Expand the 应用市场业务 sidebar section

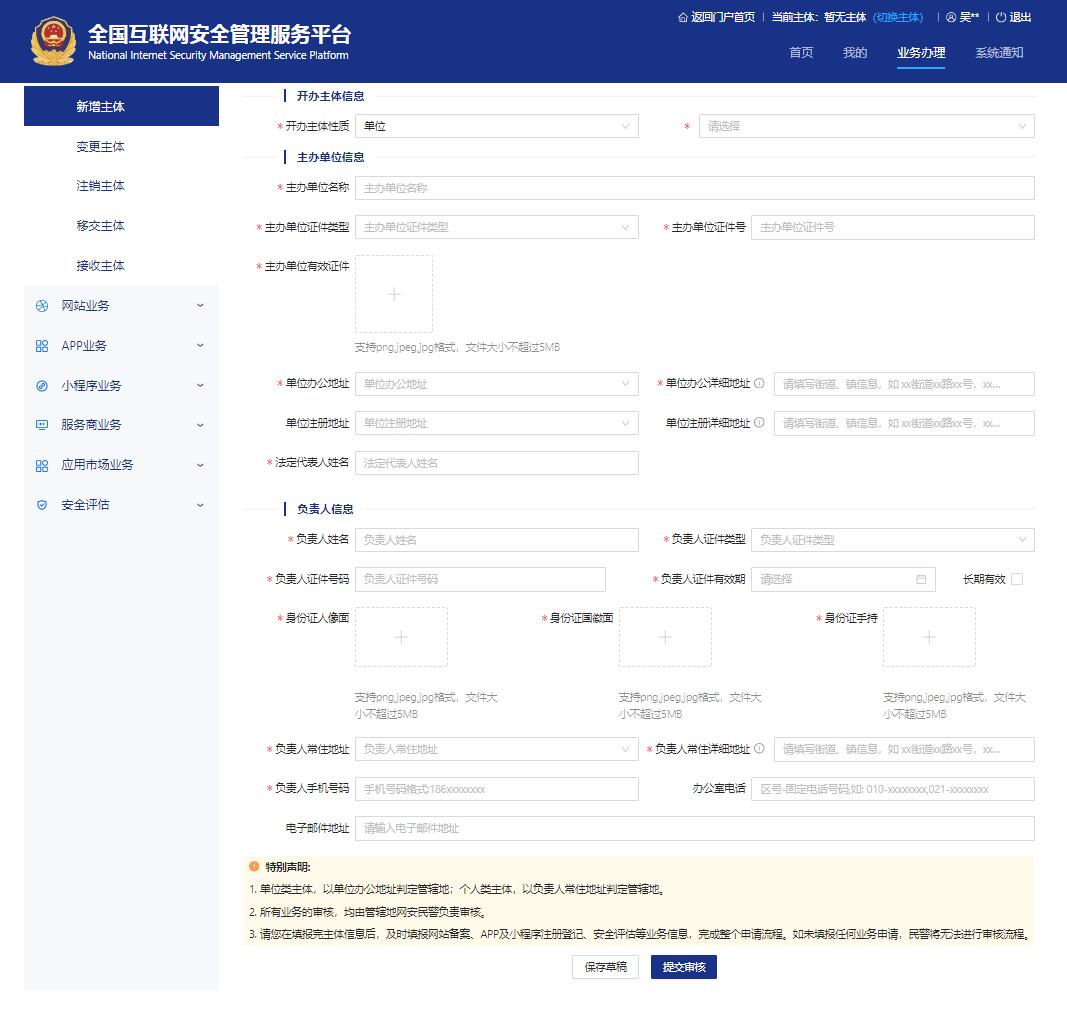click(x=120, y=465)
